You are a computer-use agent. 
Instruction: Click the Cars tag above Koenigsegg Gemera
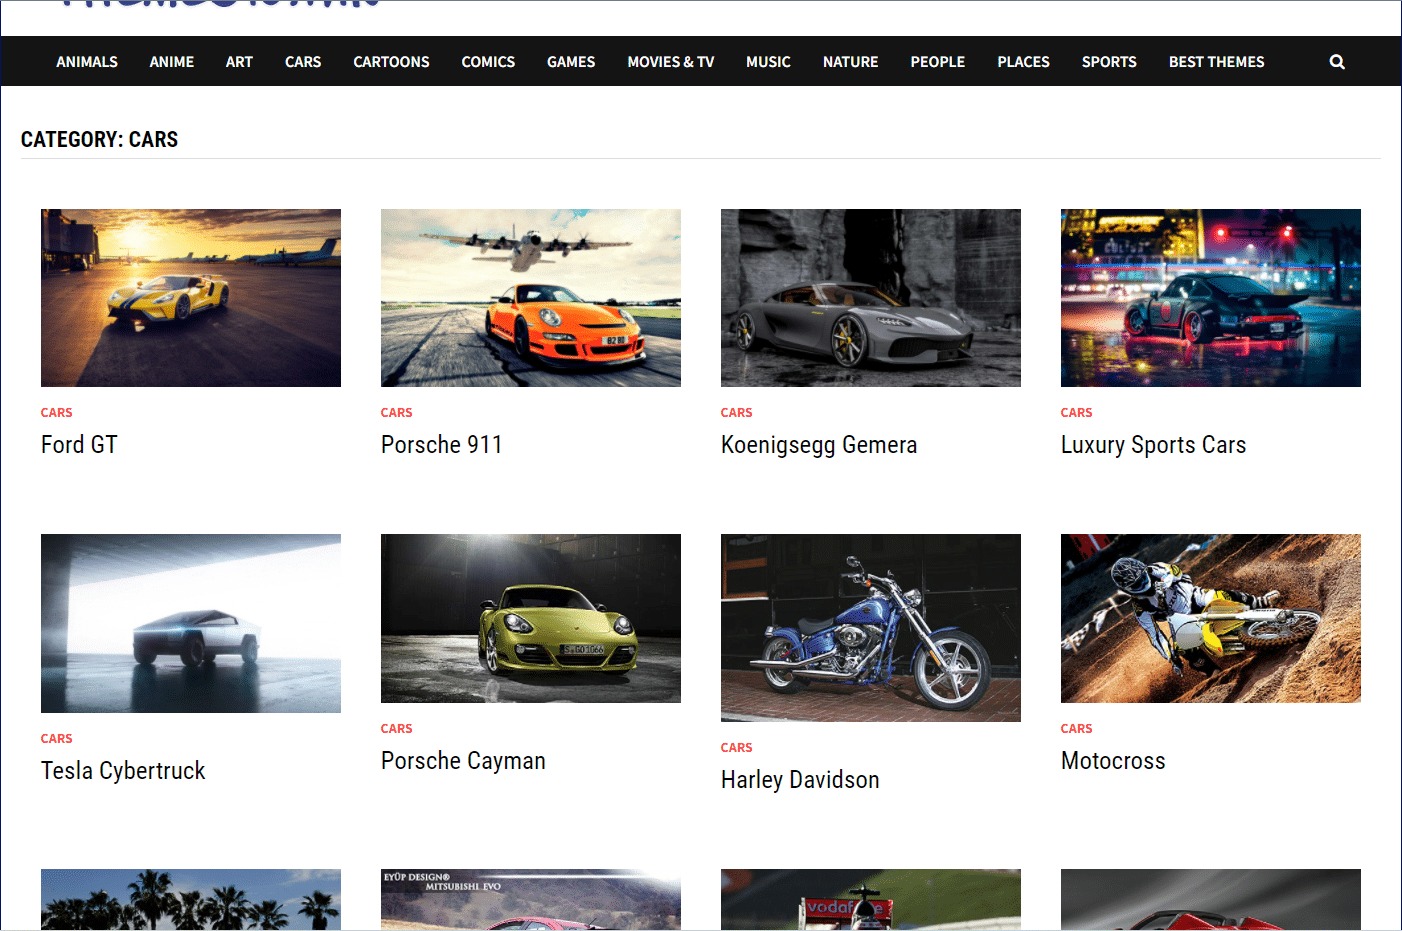coord(736,413)
